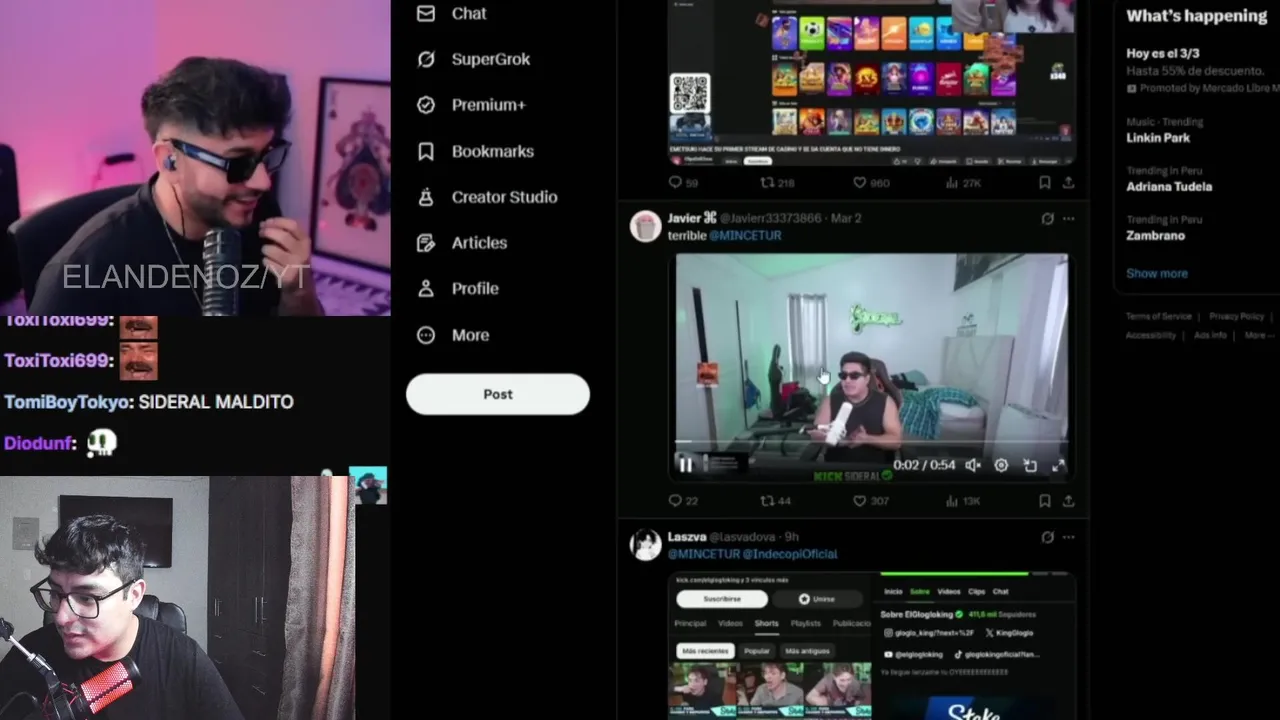Click the Creator Studio icon
This screenshot has height=720, width=1280.
[x=426, y=197]
